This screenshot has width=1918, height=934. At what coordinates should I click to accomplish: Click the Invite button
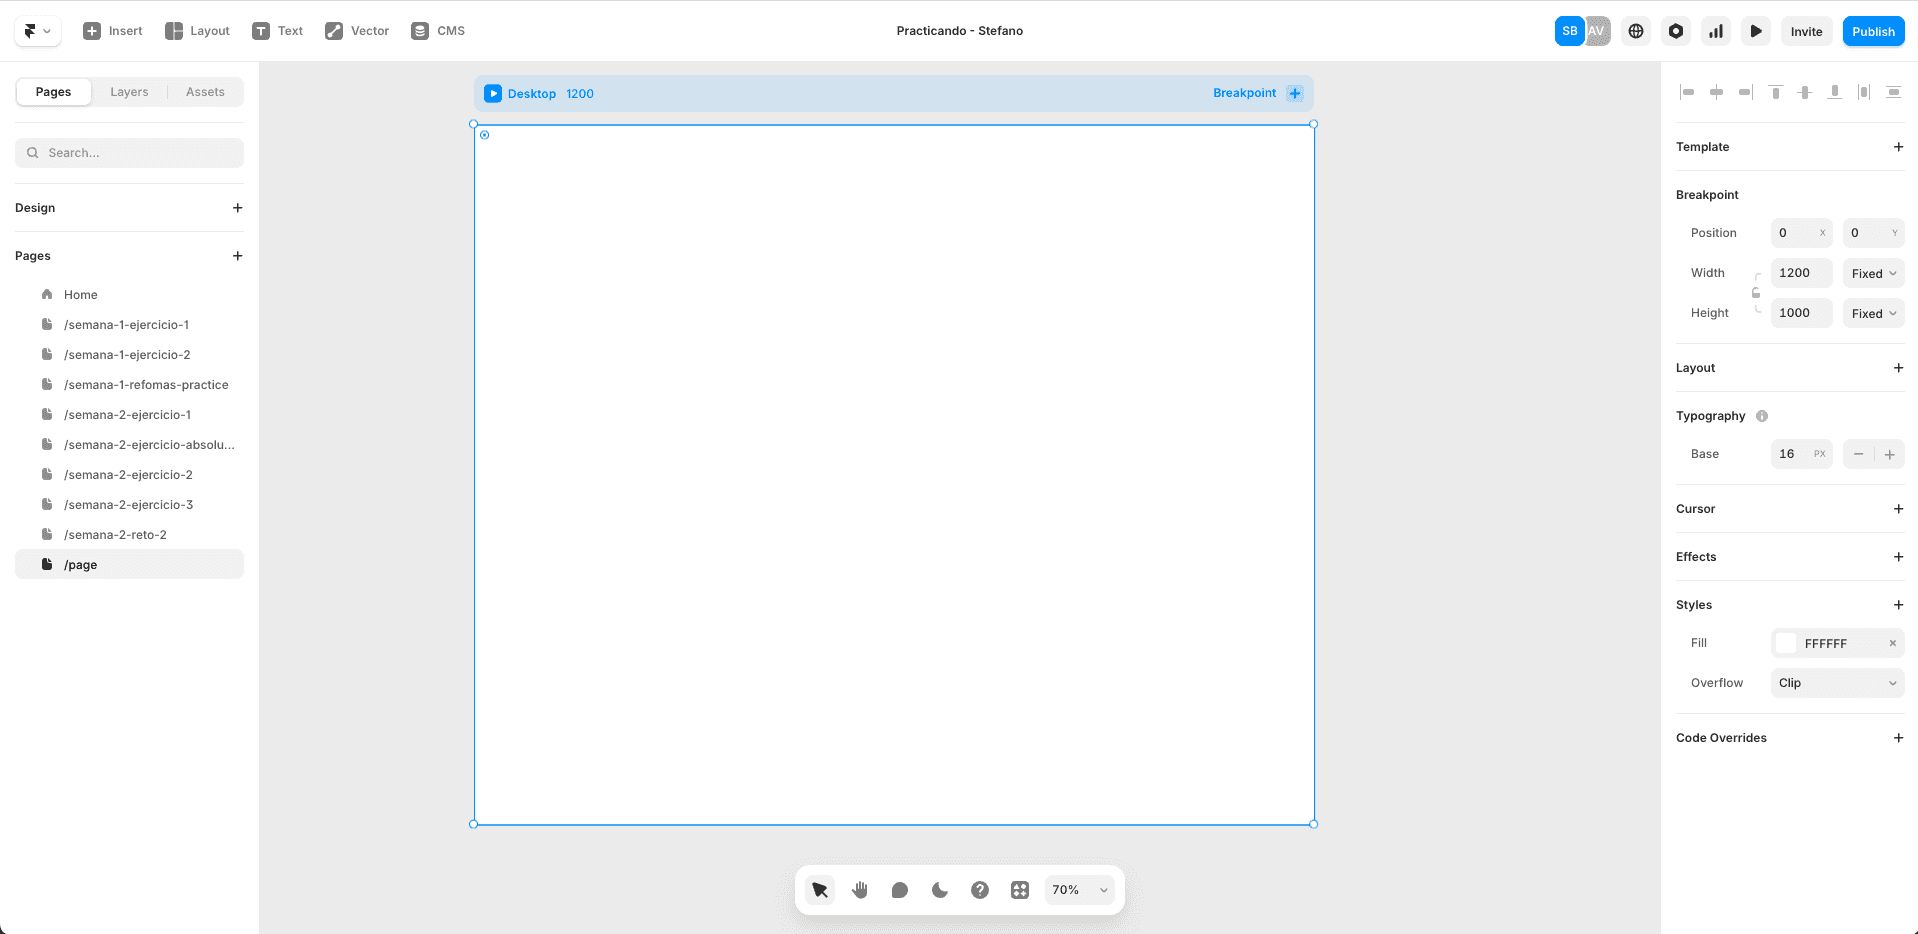[1806, 31]
